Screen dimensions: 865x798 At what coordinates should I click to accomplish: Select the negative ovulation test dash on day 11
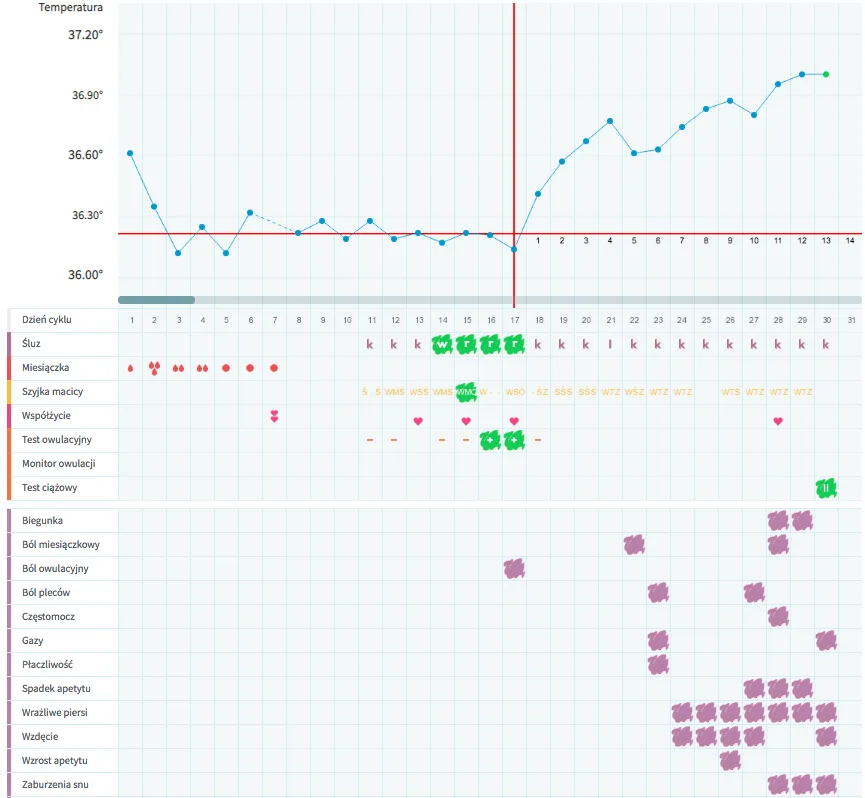pyautogui.click(x=370, y=440)
